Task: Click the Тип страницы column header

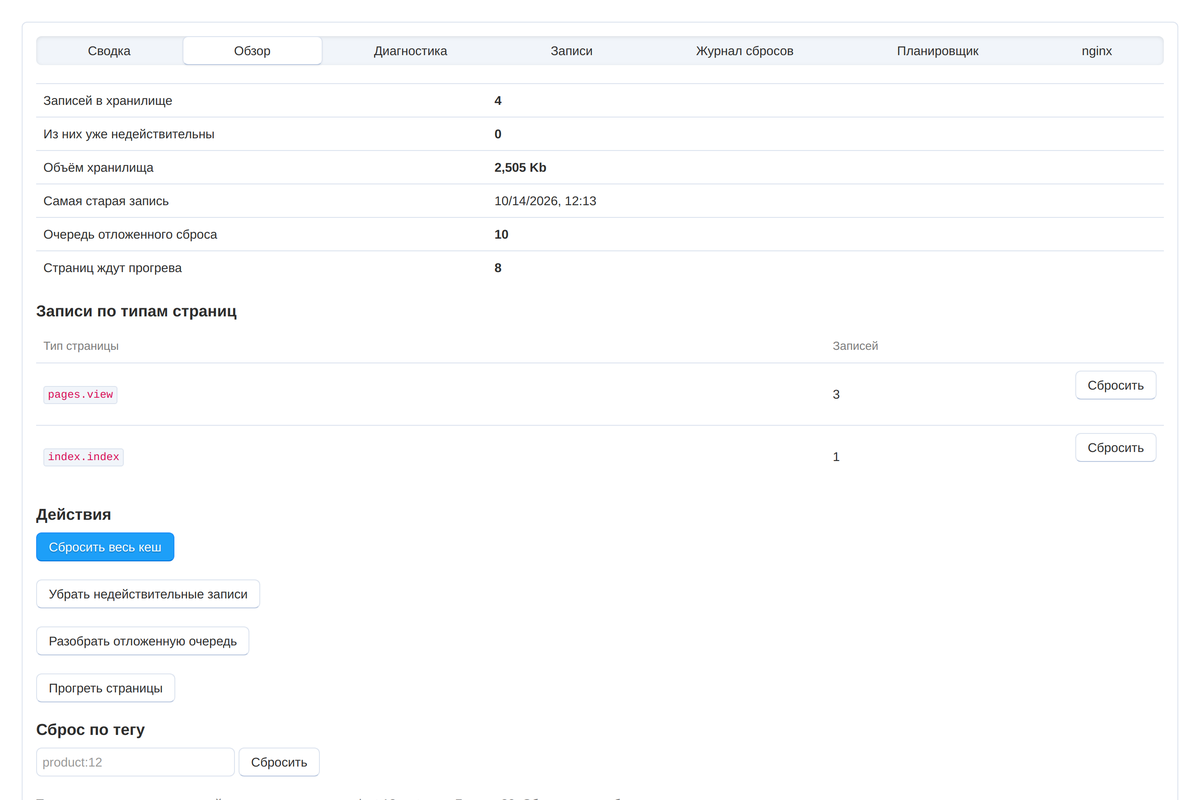Action: (81, 346)
